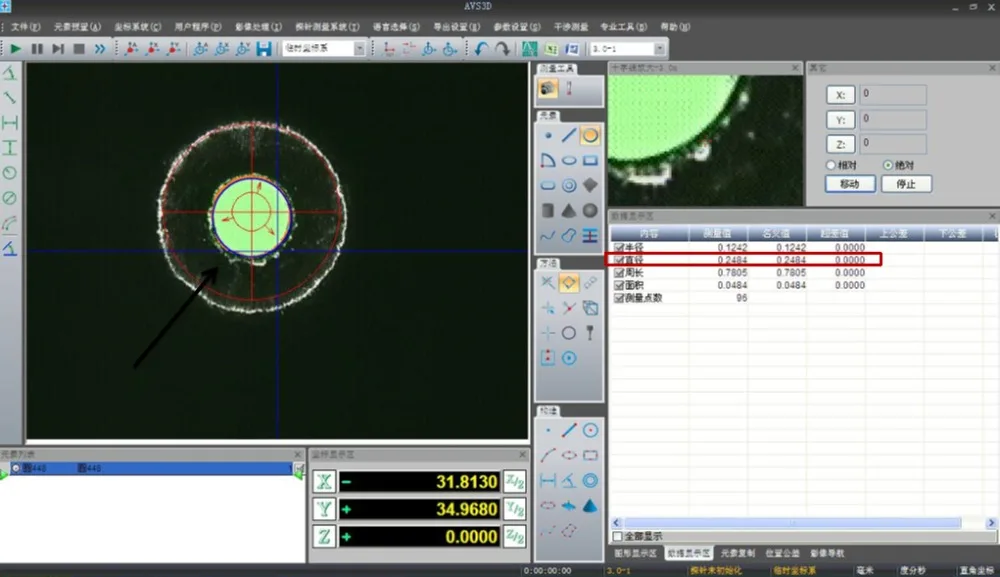Click the Z move-target input field
The image size is (1000, 577).
point(893,143)
